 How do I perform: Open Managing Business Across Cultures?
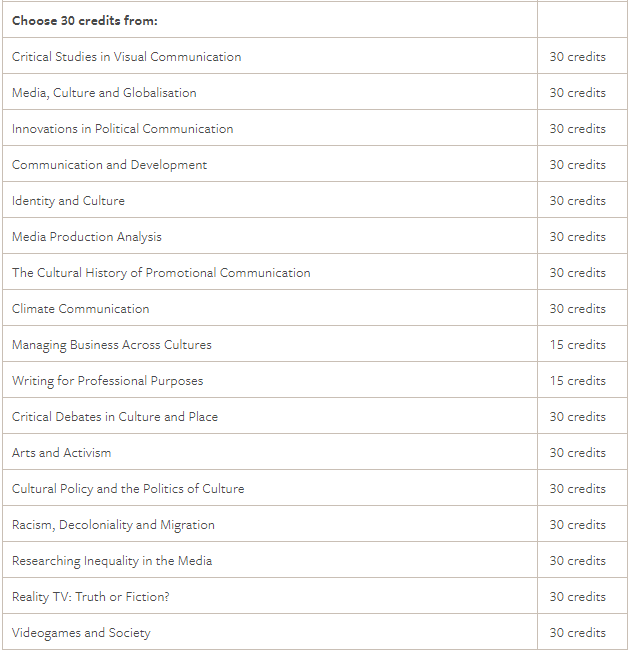[x=112, y=345]
